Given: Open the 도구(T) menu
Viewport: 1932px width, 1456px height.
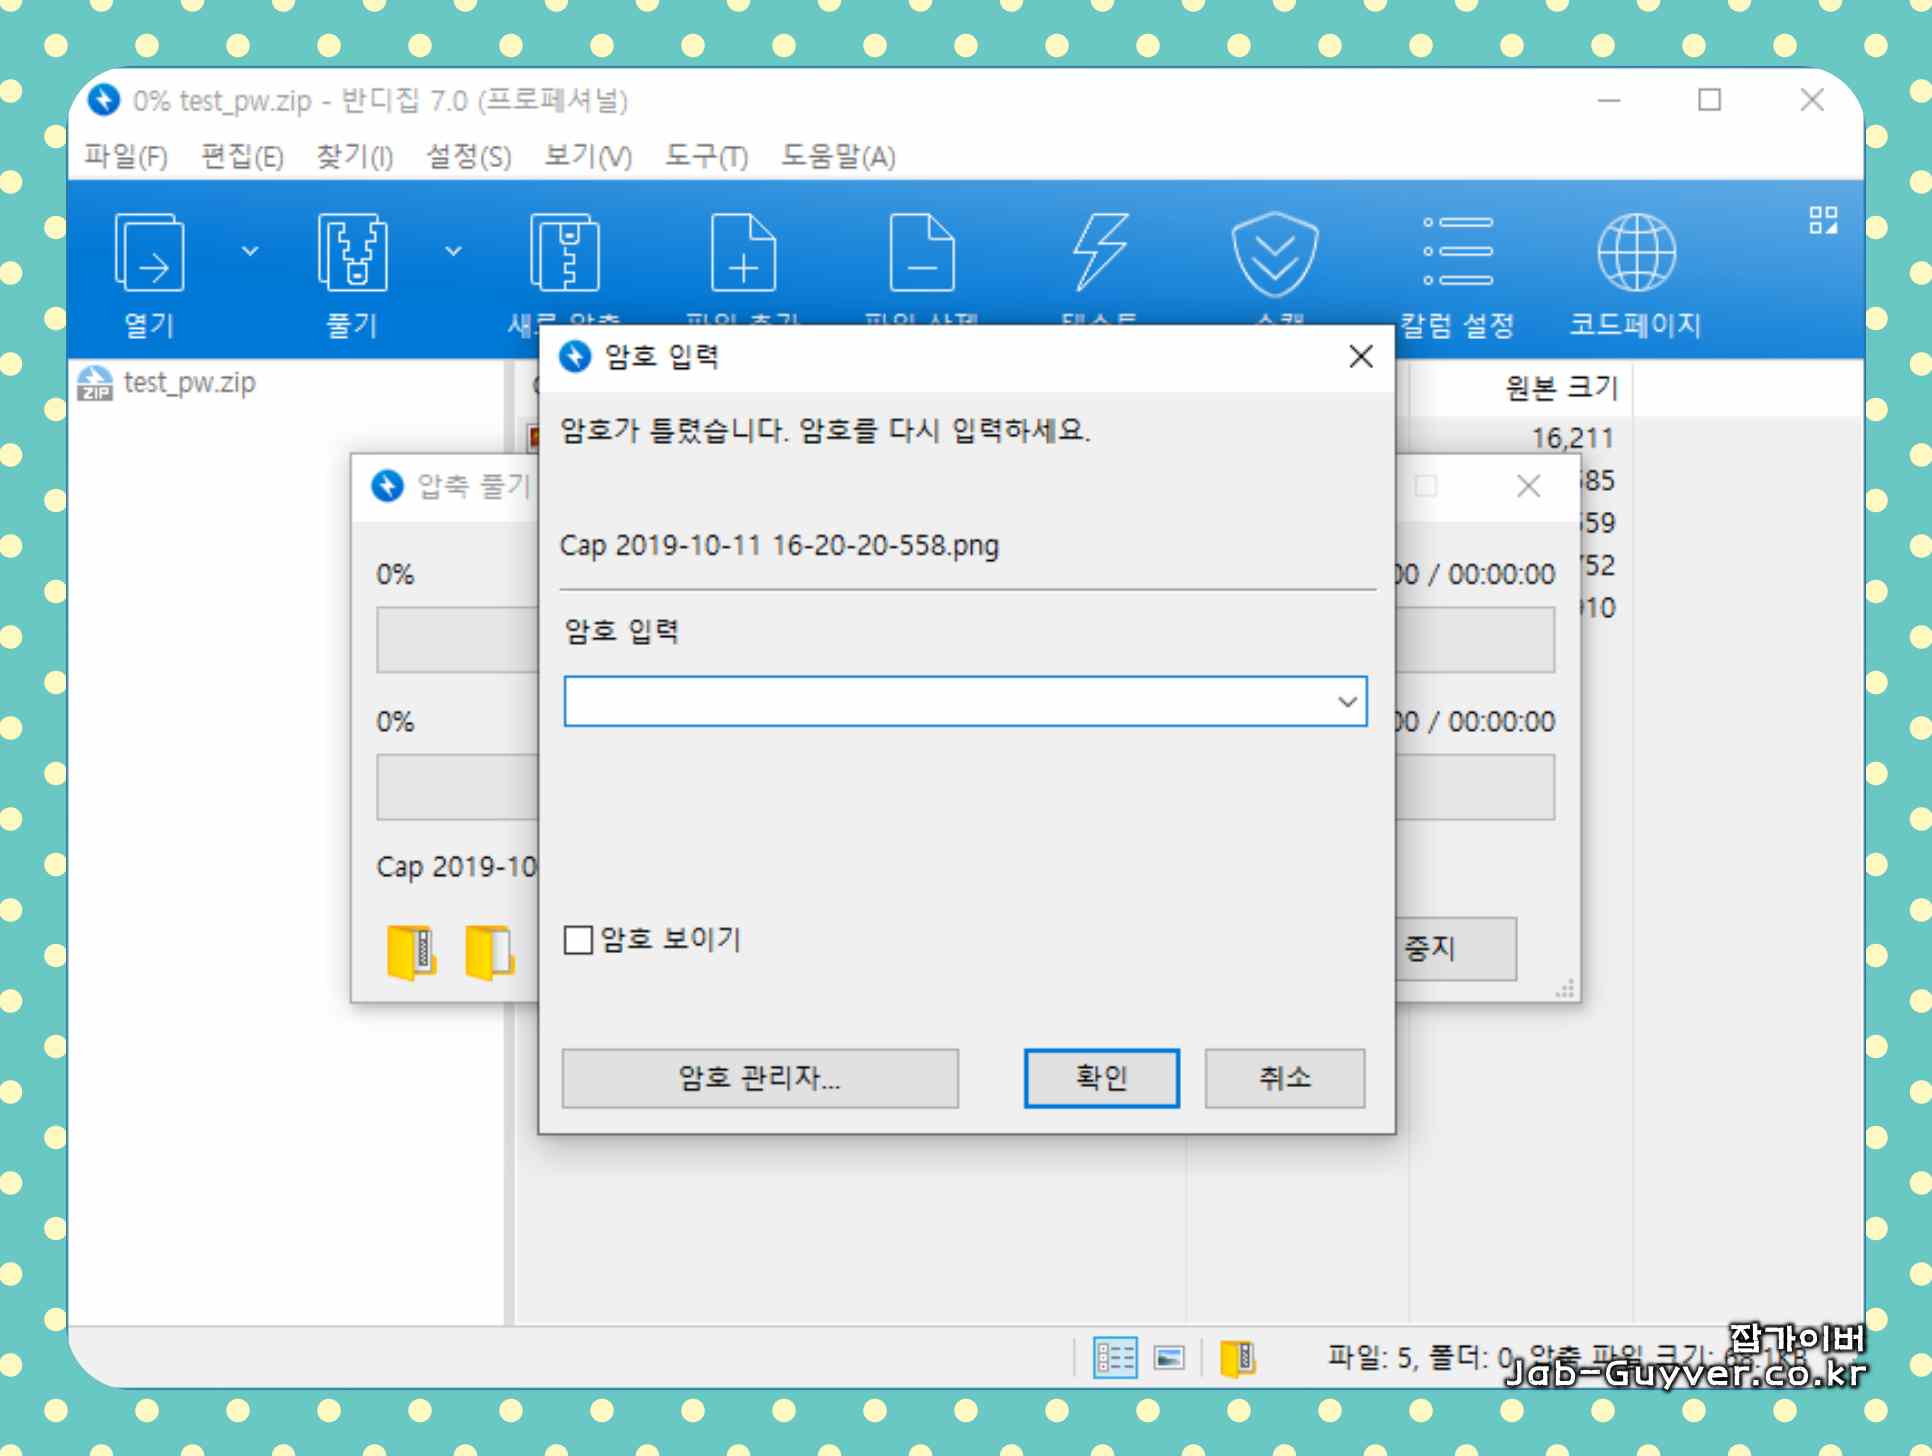Looking at the screenshot, I should (706, 157).
